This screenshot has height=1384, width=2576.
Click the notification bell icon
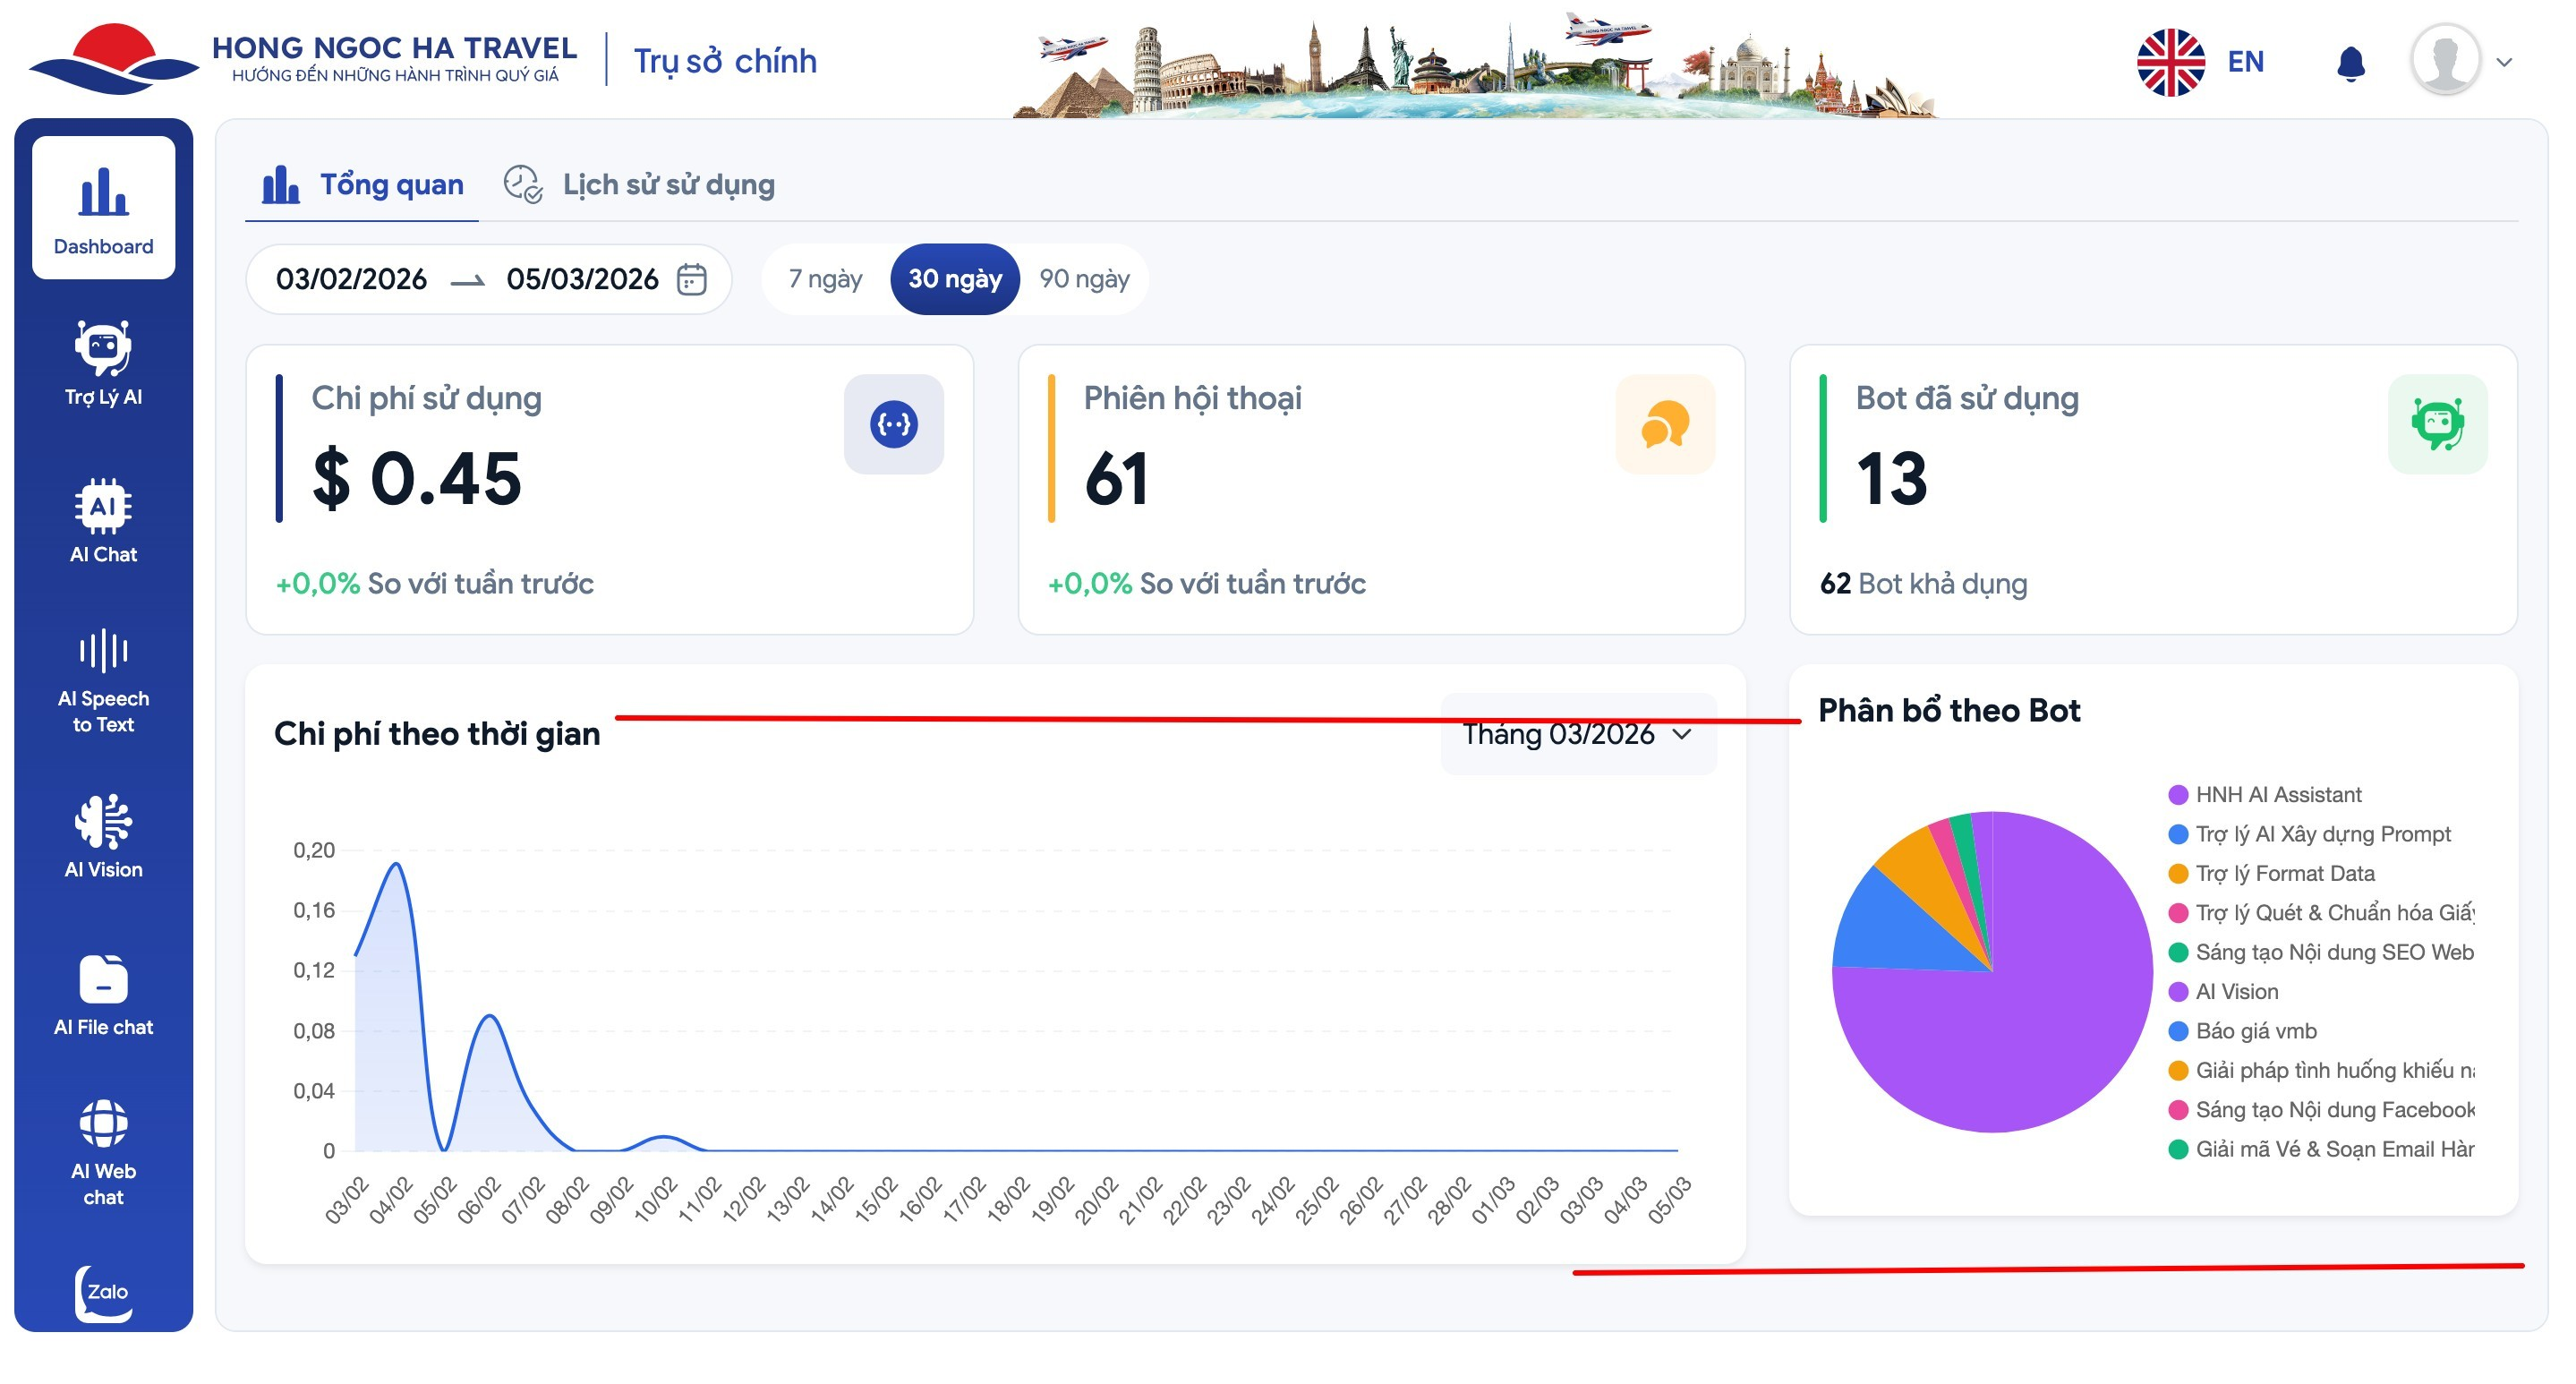[x=2350, y=63]
